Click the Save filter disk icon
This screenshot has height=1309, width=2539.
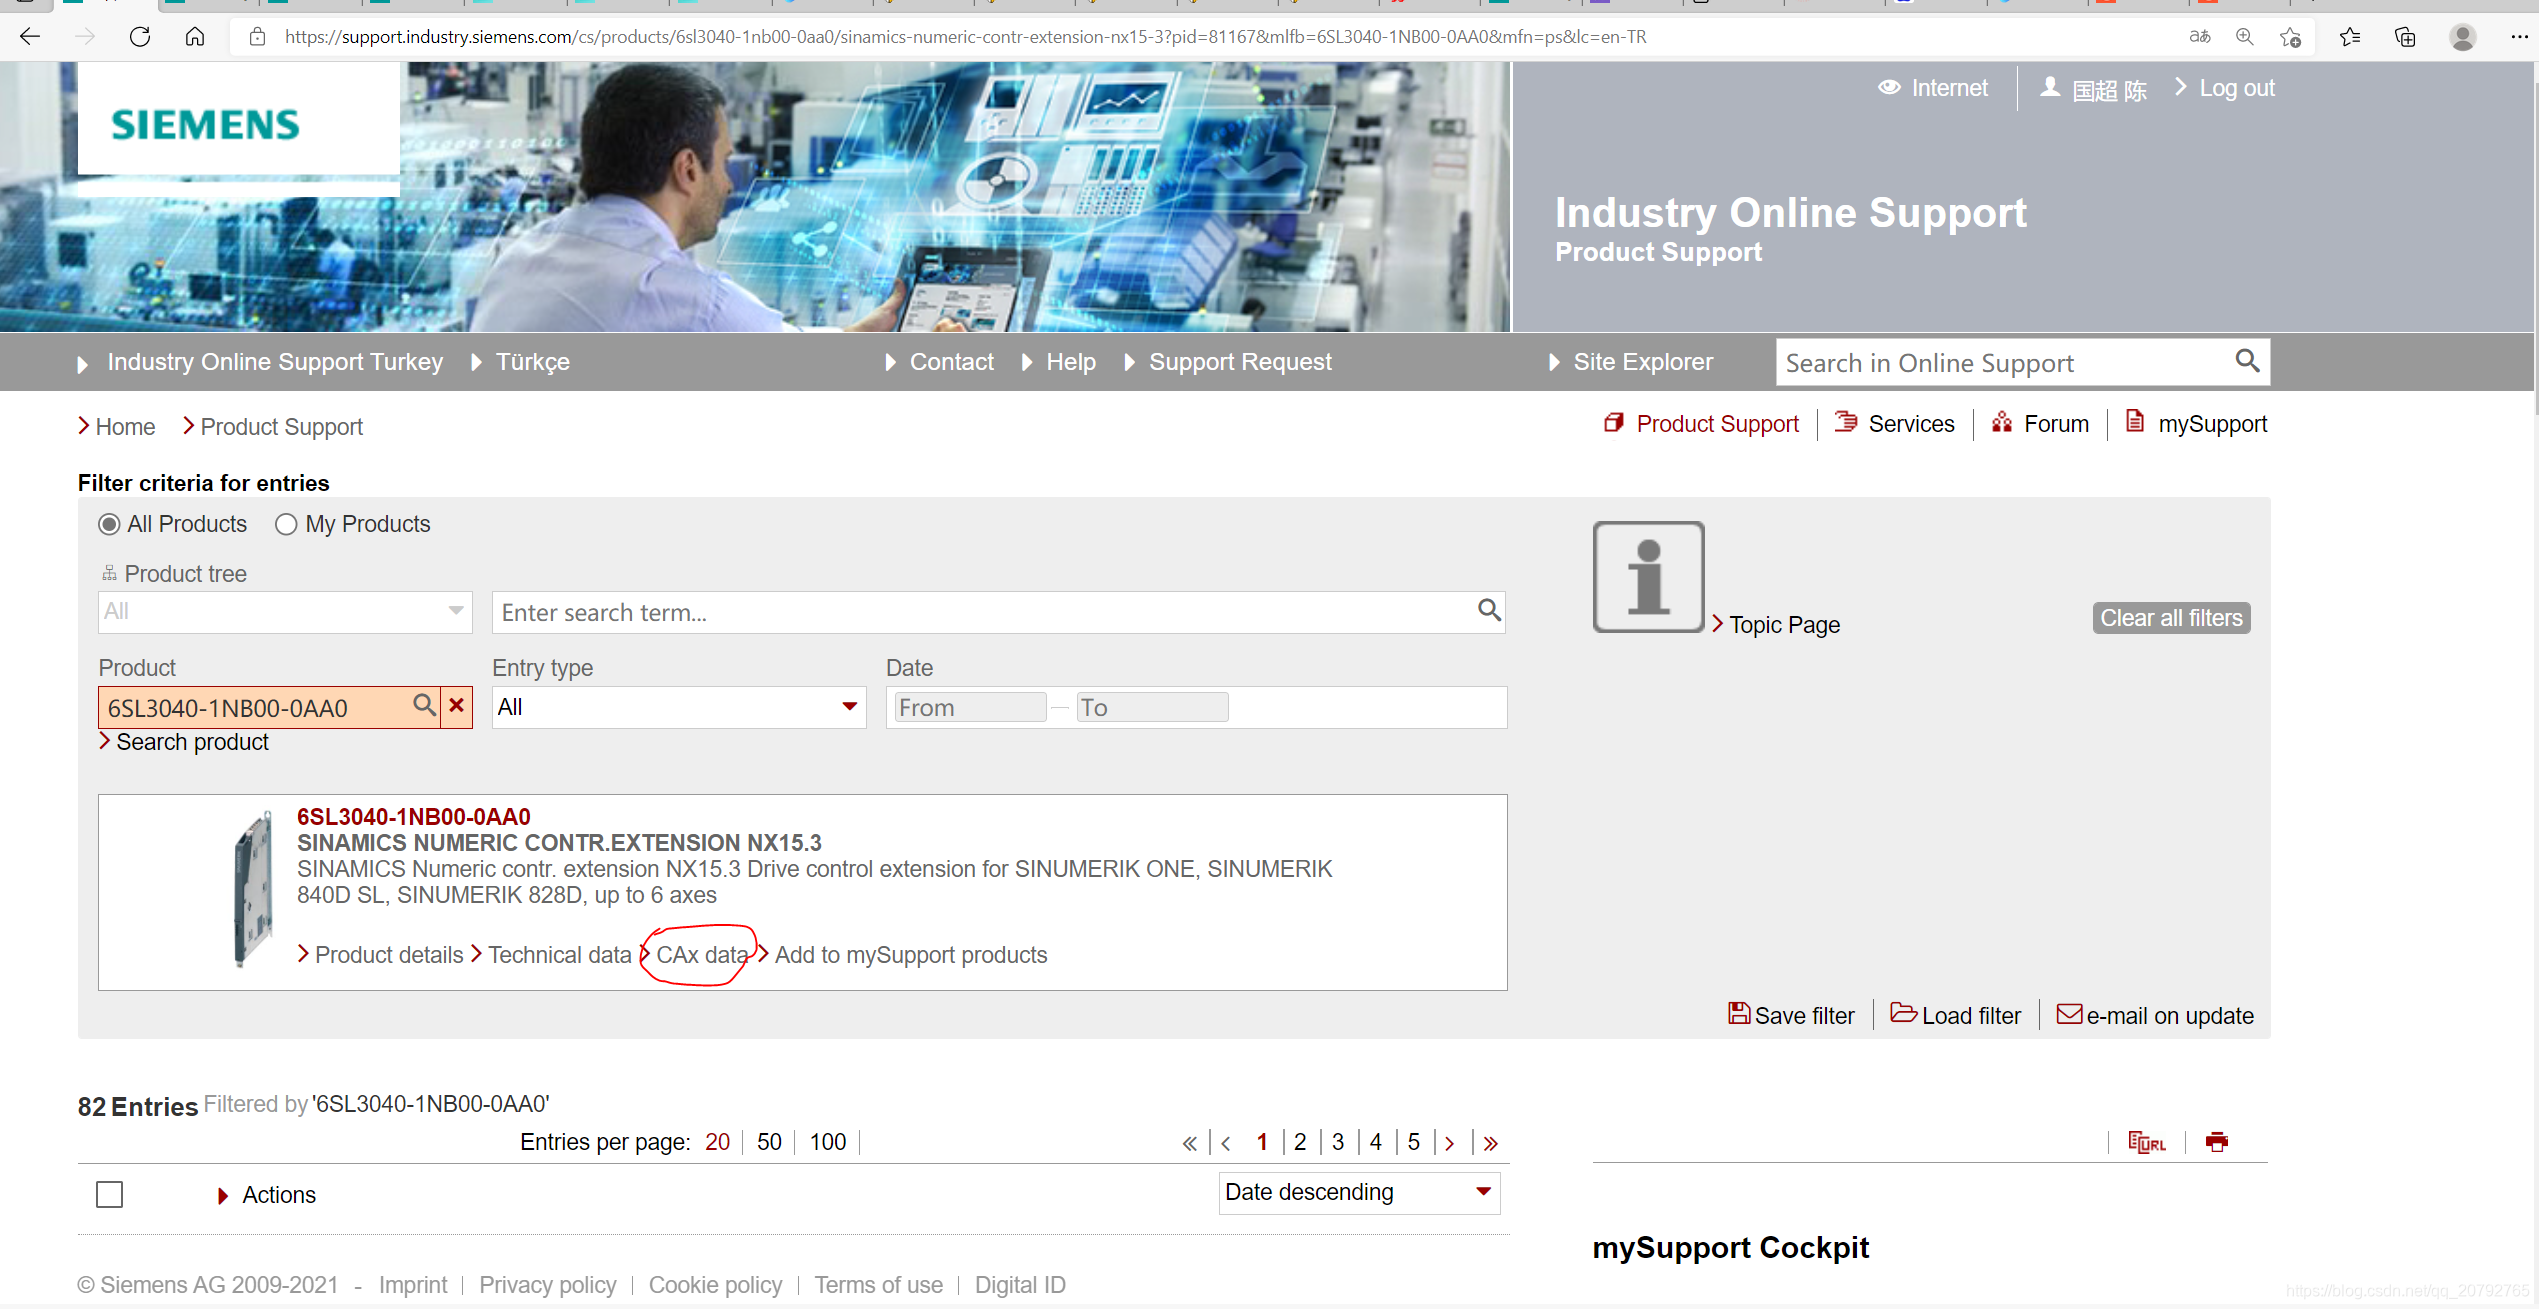coord(1739,1014)
